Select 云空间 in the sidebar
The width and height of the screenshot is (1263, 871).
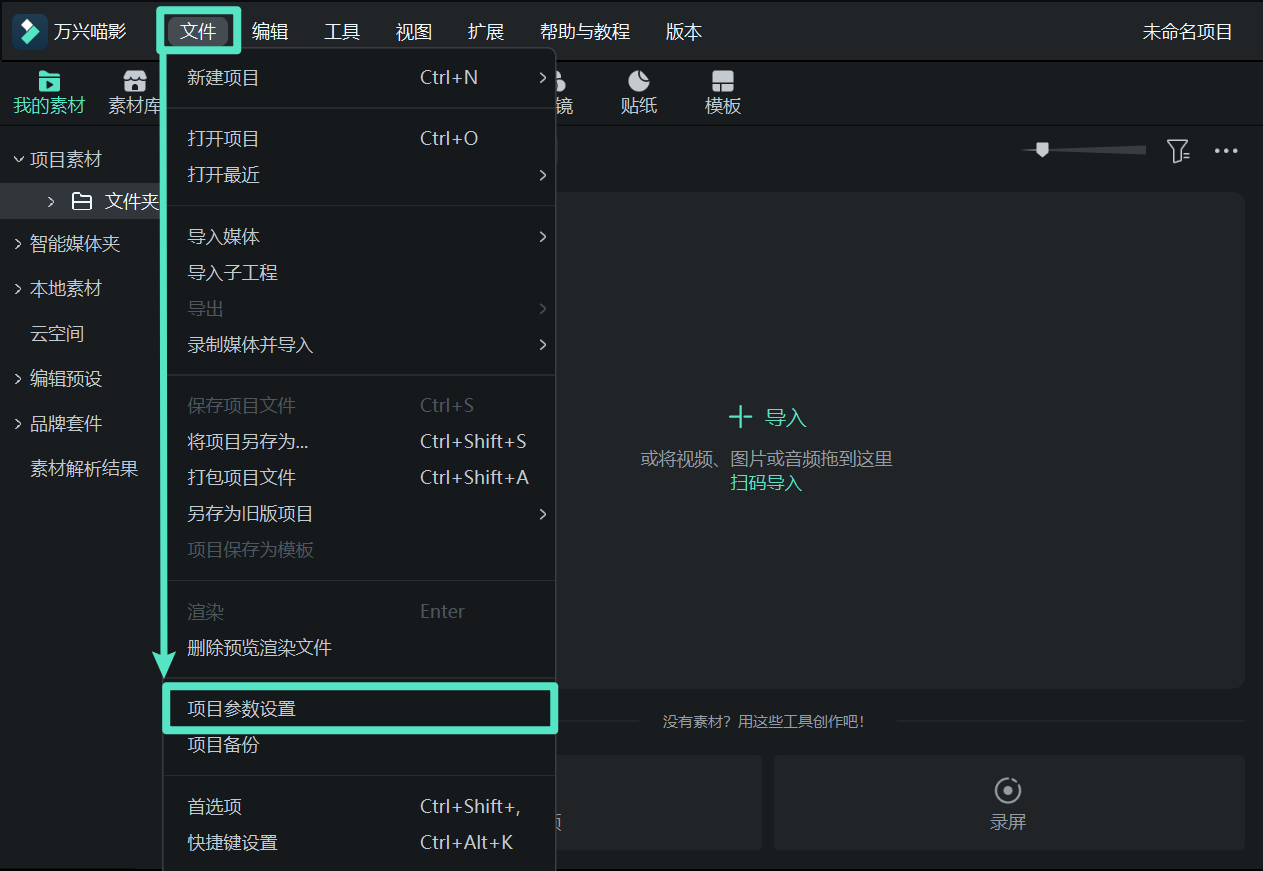pyautogui.click(x=57, y=334)
